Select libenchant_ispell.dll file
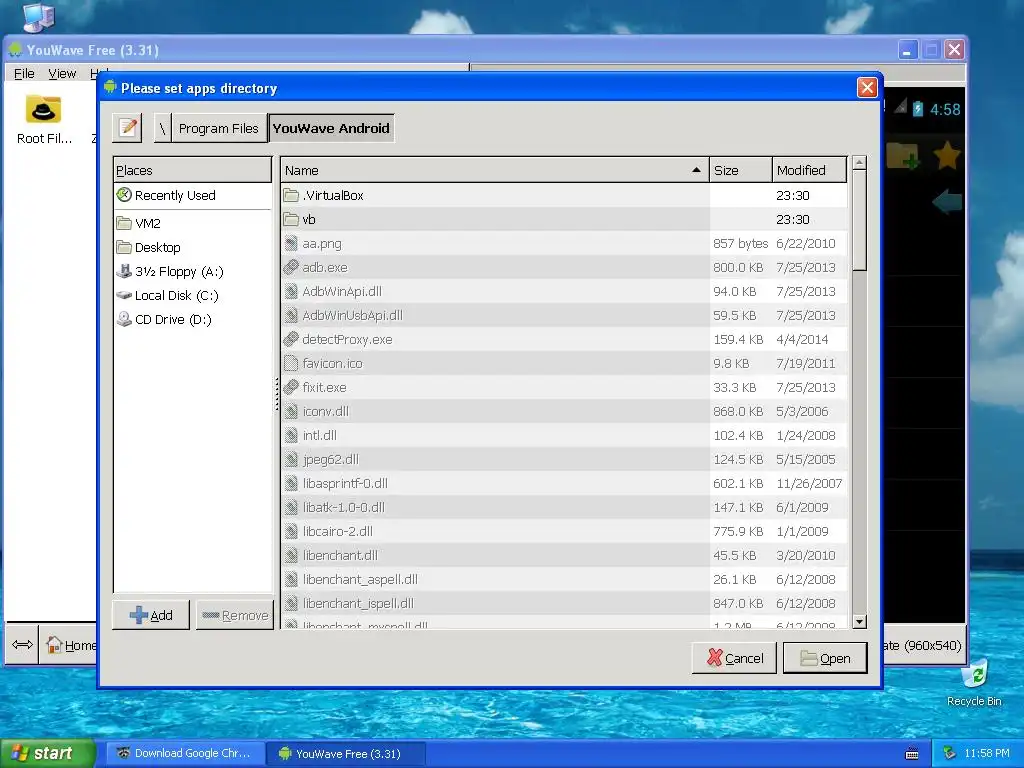 tap(565, 603)
